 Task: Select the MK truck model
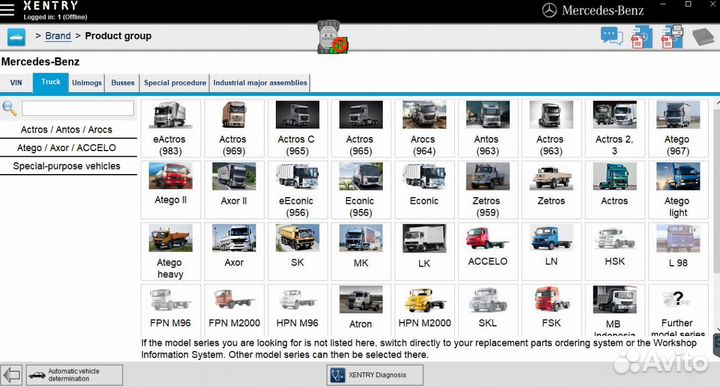pos(360,252)
